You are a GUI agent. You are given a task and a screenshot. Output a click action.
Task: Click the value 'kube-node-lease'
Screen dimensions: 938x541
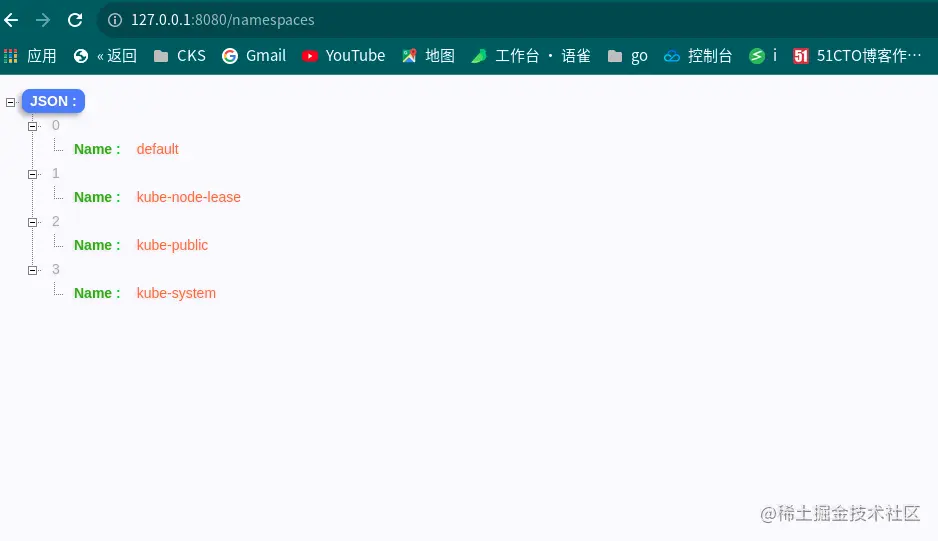click(x=188, y=197)
